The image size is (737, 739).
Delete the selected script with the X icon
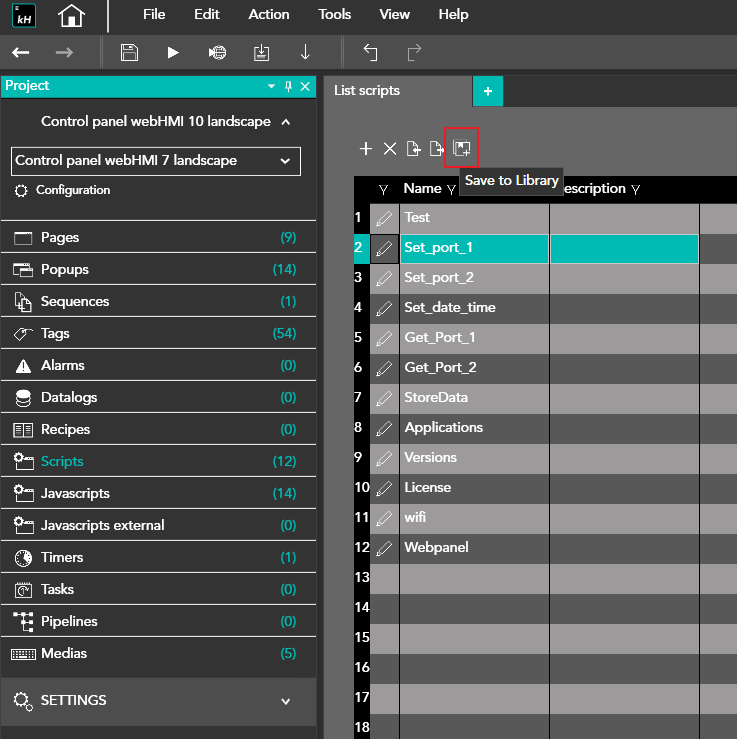pyautogui.click(x=390, y=149)
